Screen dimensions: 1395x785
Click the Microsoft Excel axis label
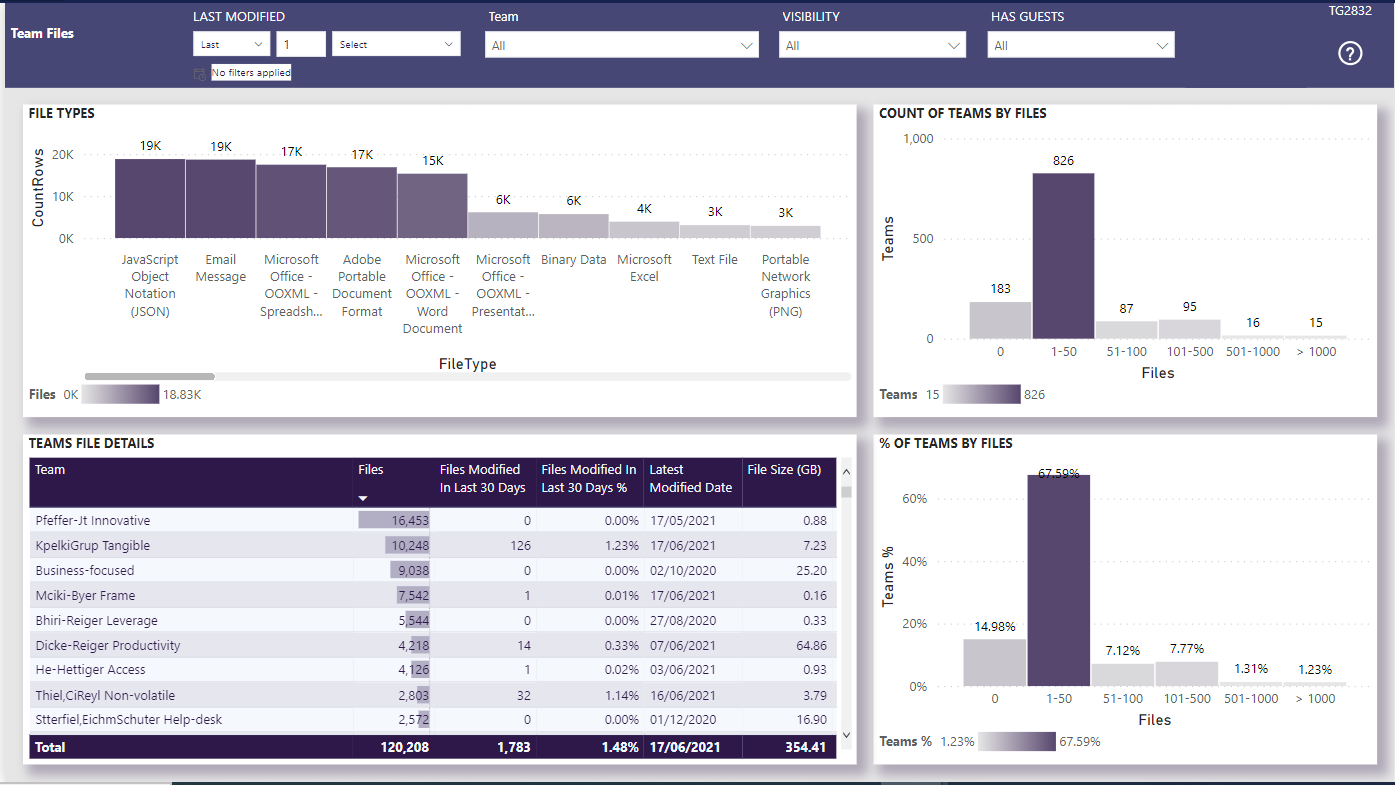tap(644, 268)
